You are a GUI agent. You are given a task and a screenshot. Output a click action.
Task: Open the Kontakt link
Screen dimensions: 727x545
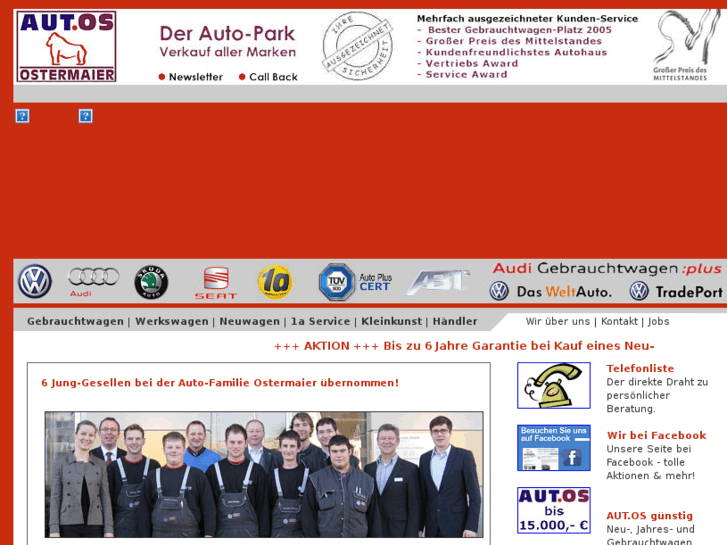tap(619, 321)
